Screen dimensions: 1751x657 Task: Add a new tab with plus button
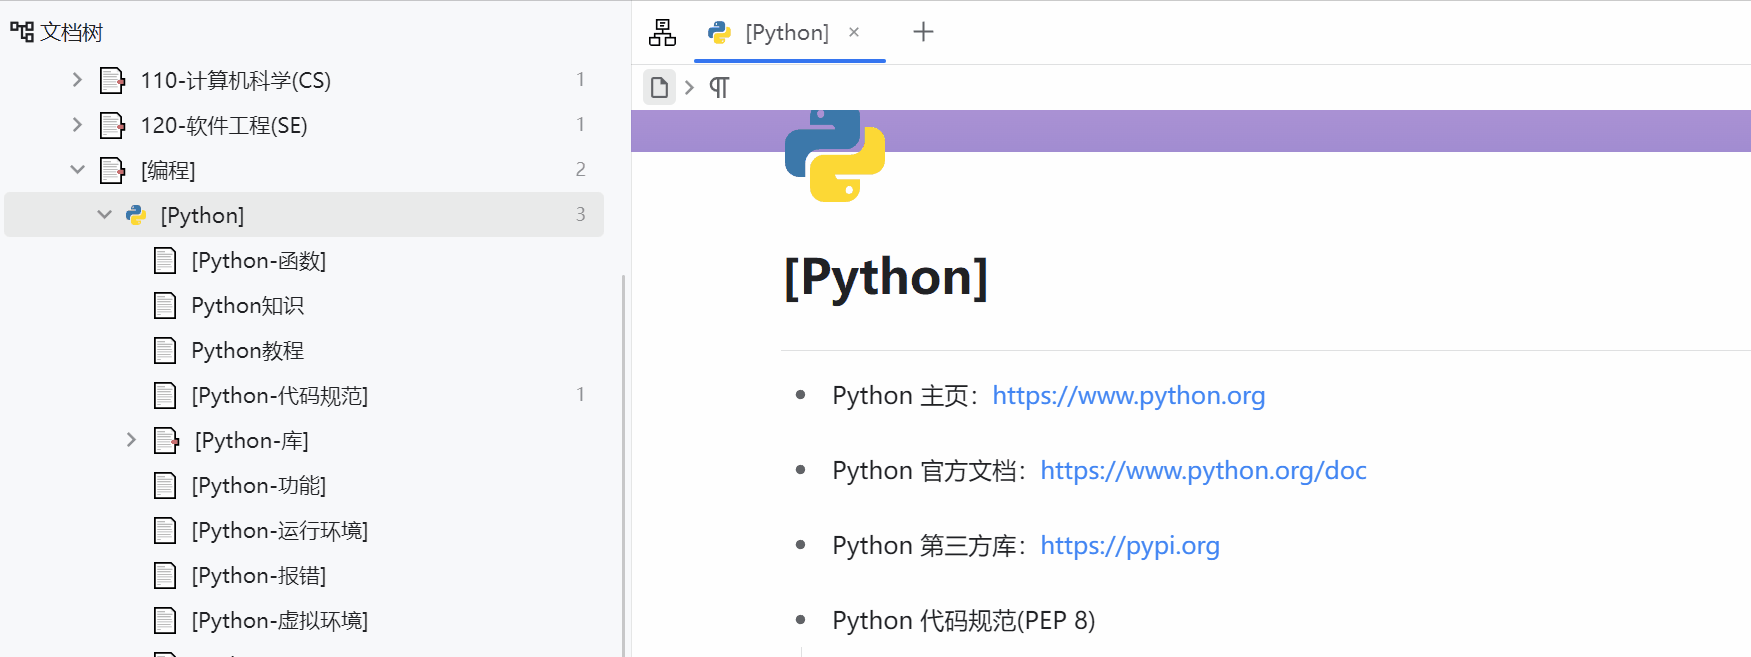coord(923,32)
